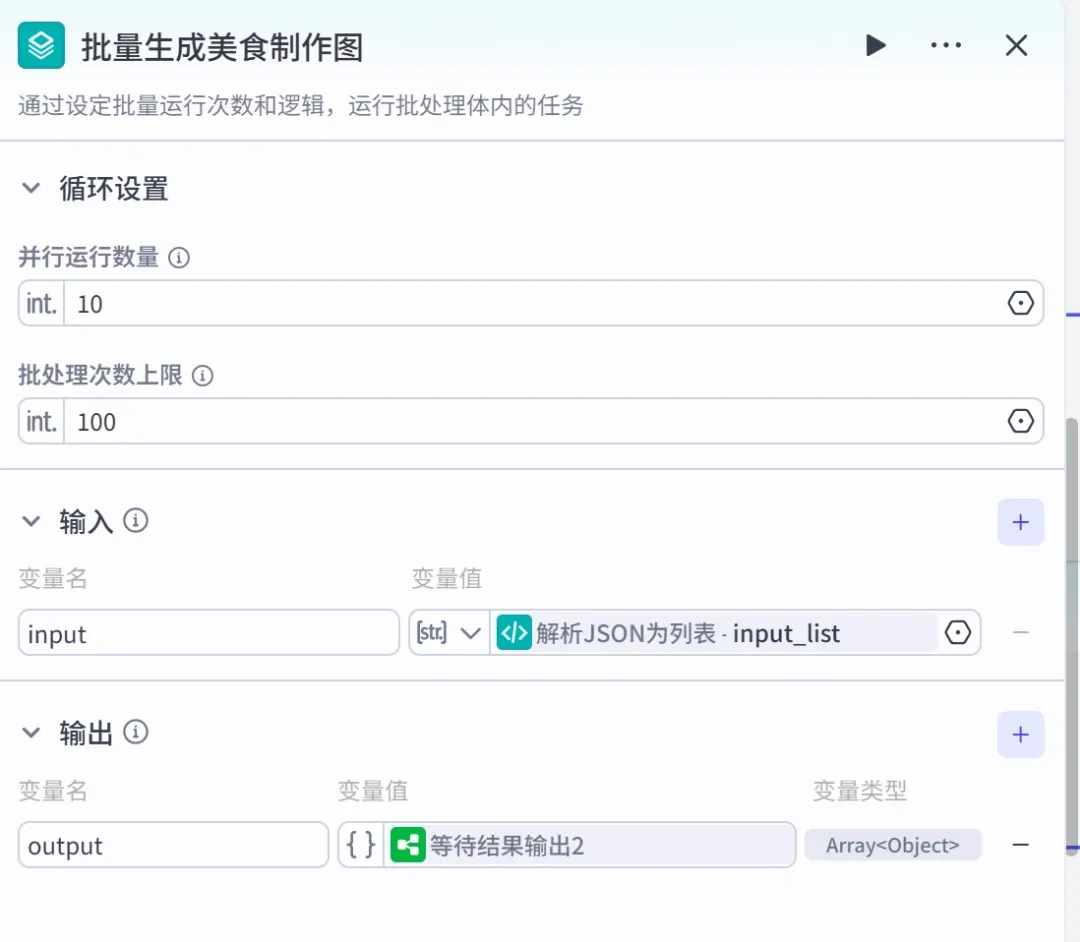Click variable reference hexagon for batch limit

click(1020, 421)
